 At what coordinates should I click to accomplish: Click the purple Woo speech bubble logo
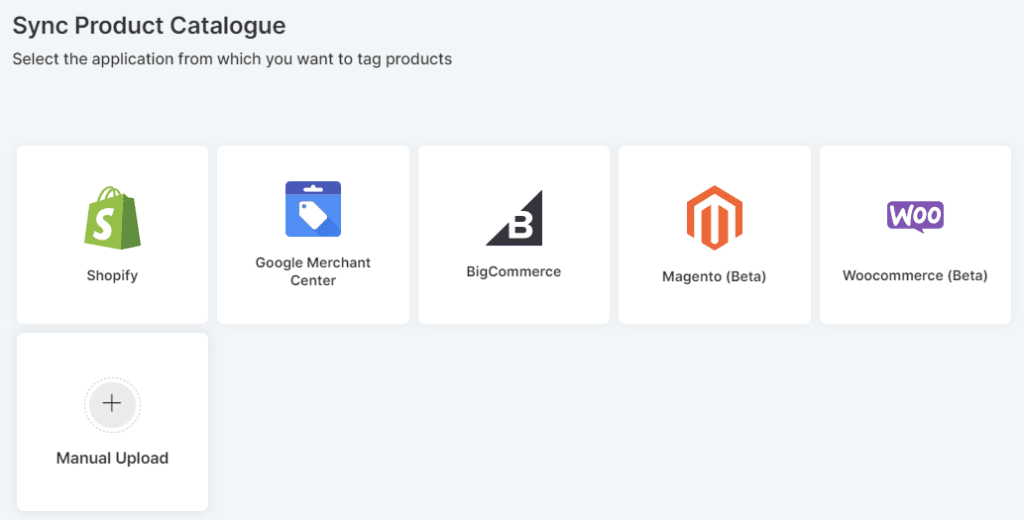pyautogui.click(x=915, y=216)
